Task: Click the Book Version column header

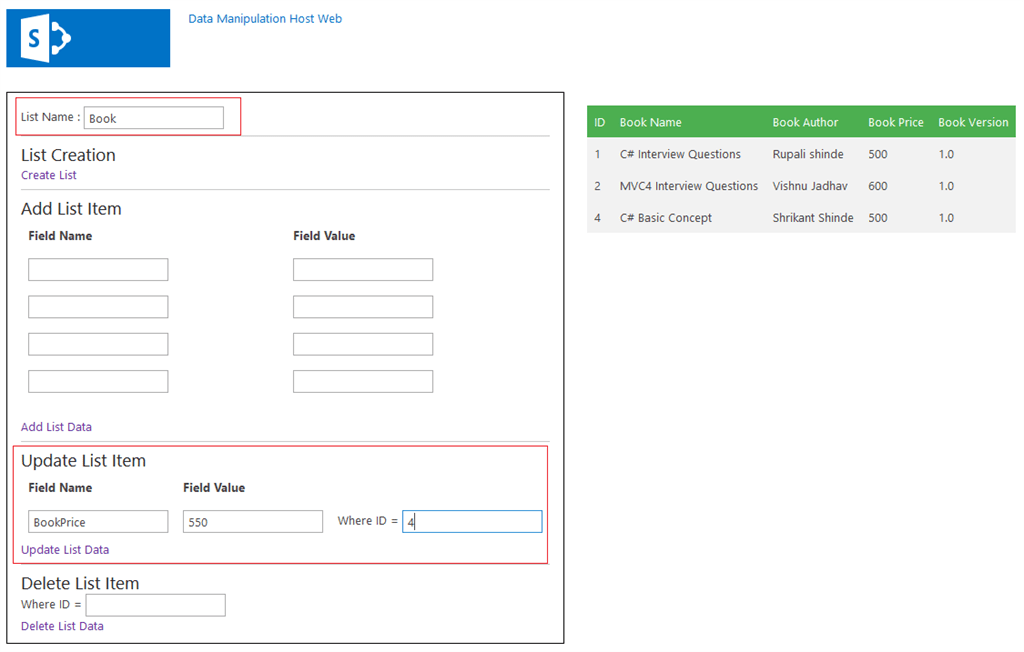Action: 973,122
